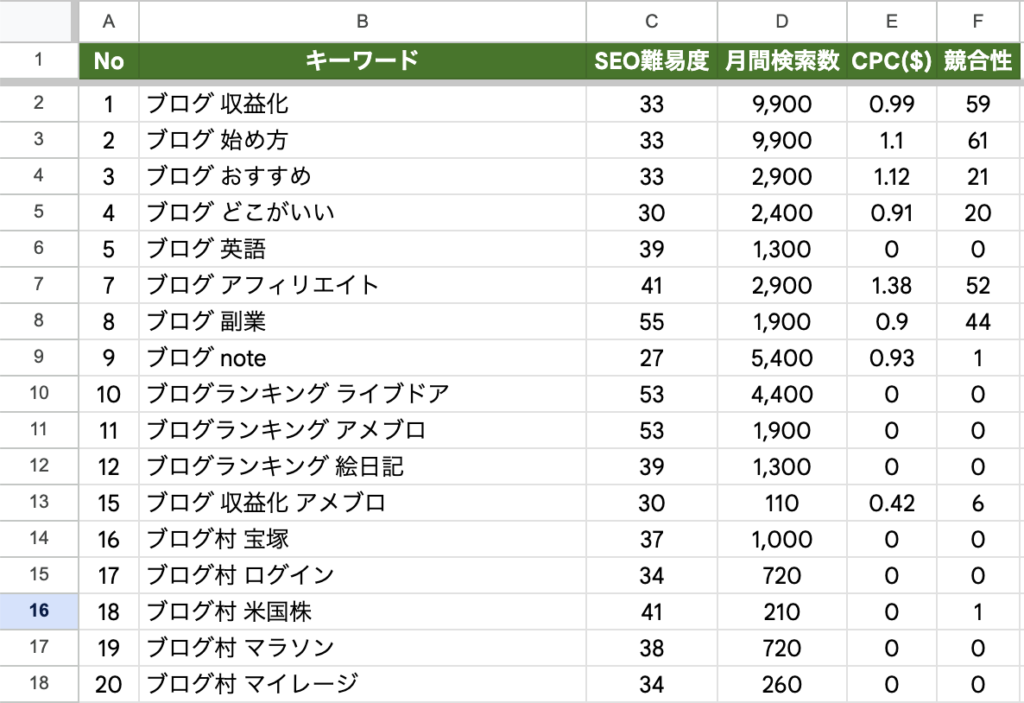Click the SEO難易度 header cell
The image size is (1024, 703).
coord(651,61)
